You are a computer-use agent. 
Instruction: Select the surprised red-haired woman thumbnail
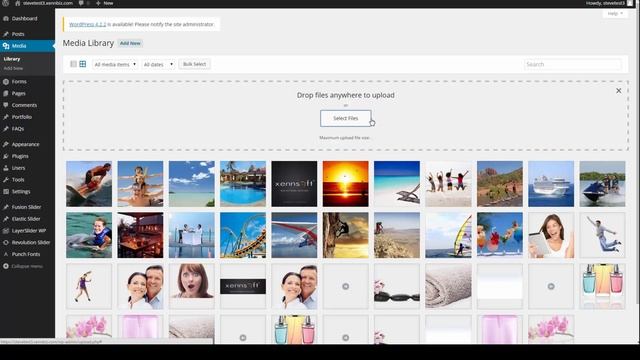pyautogui.click(x=191, y=286)
